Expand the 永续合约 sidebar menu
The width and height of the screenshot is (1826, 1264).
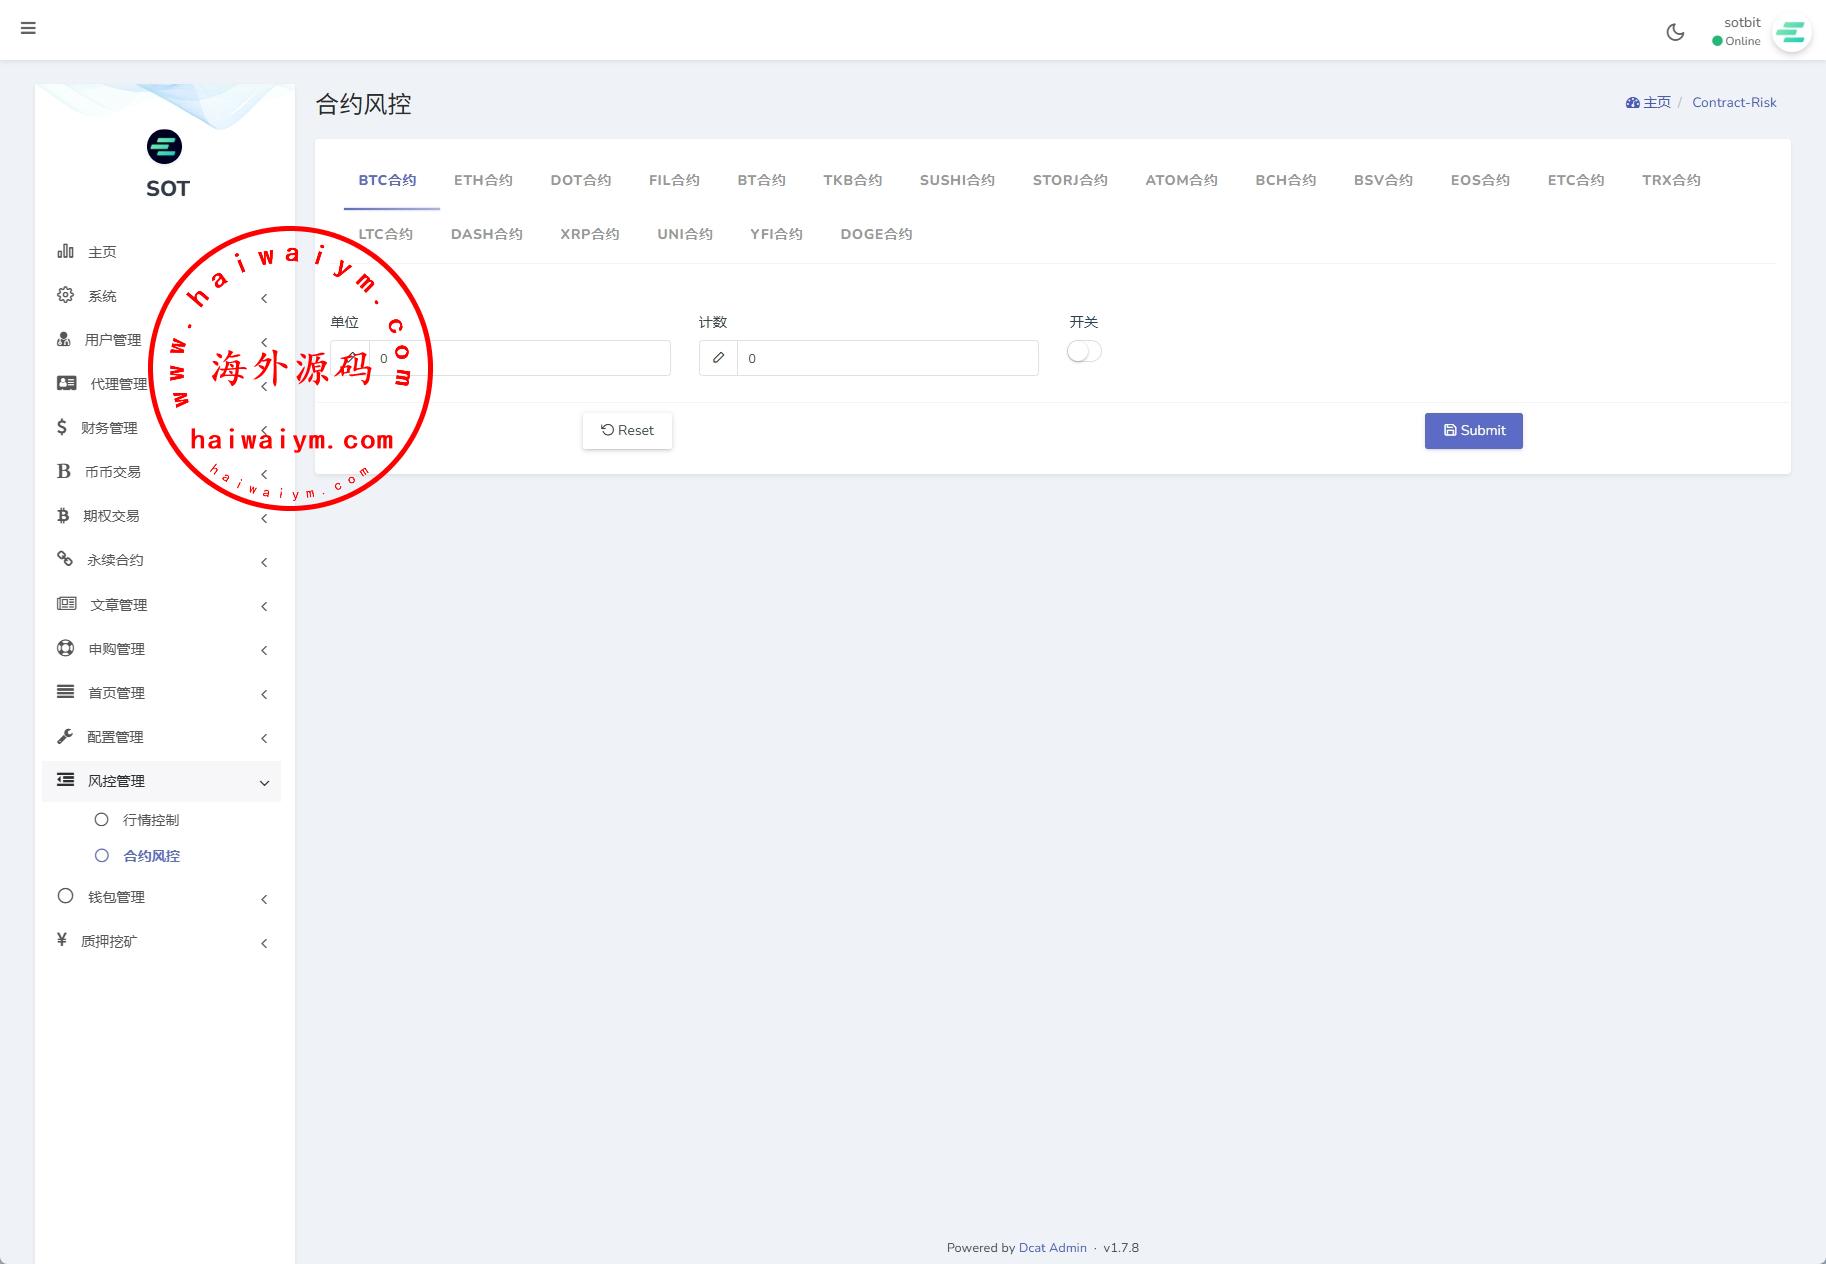click(x=162, y=560)
